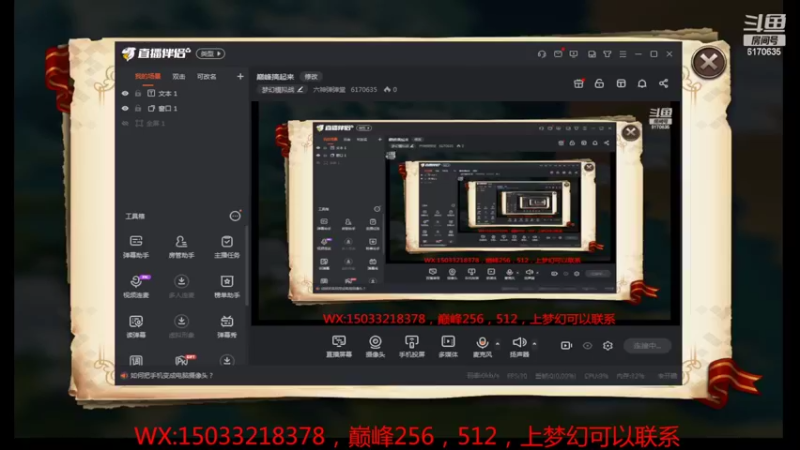Select the 全屏 1 layer row
Image resolution: width=800 pixels, height=450 pixels.
[x=181, y=123]
